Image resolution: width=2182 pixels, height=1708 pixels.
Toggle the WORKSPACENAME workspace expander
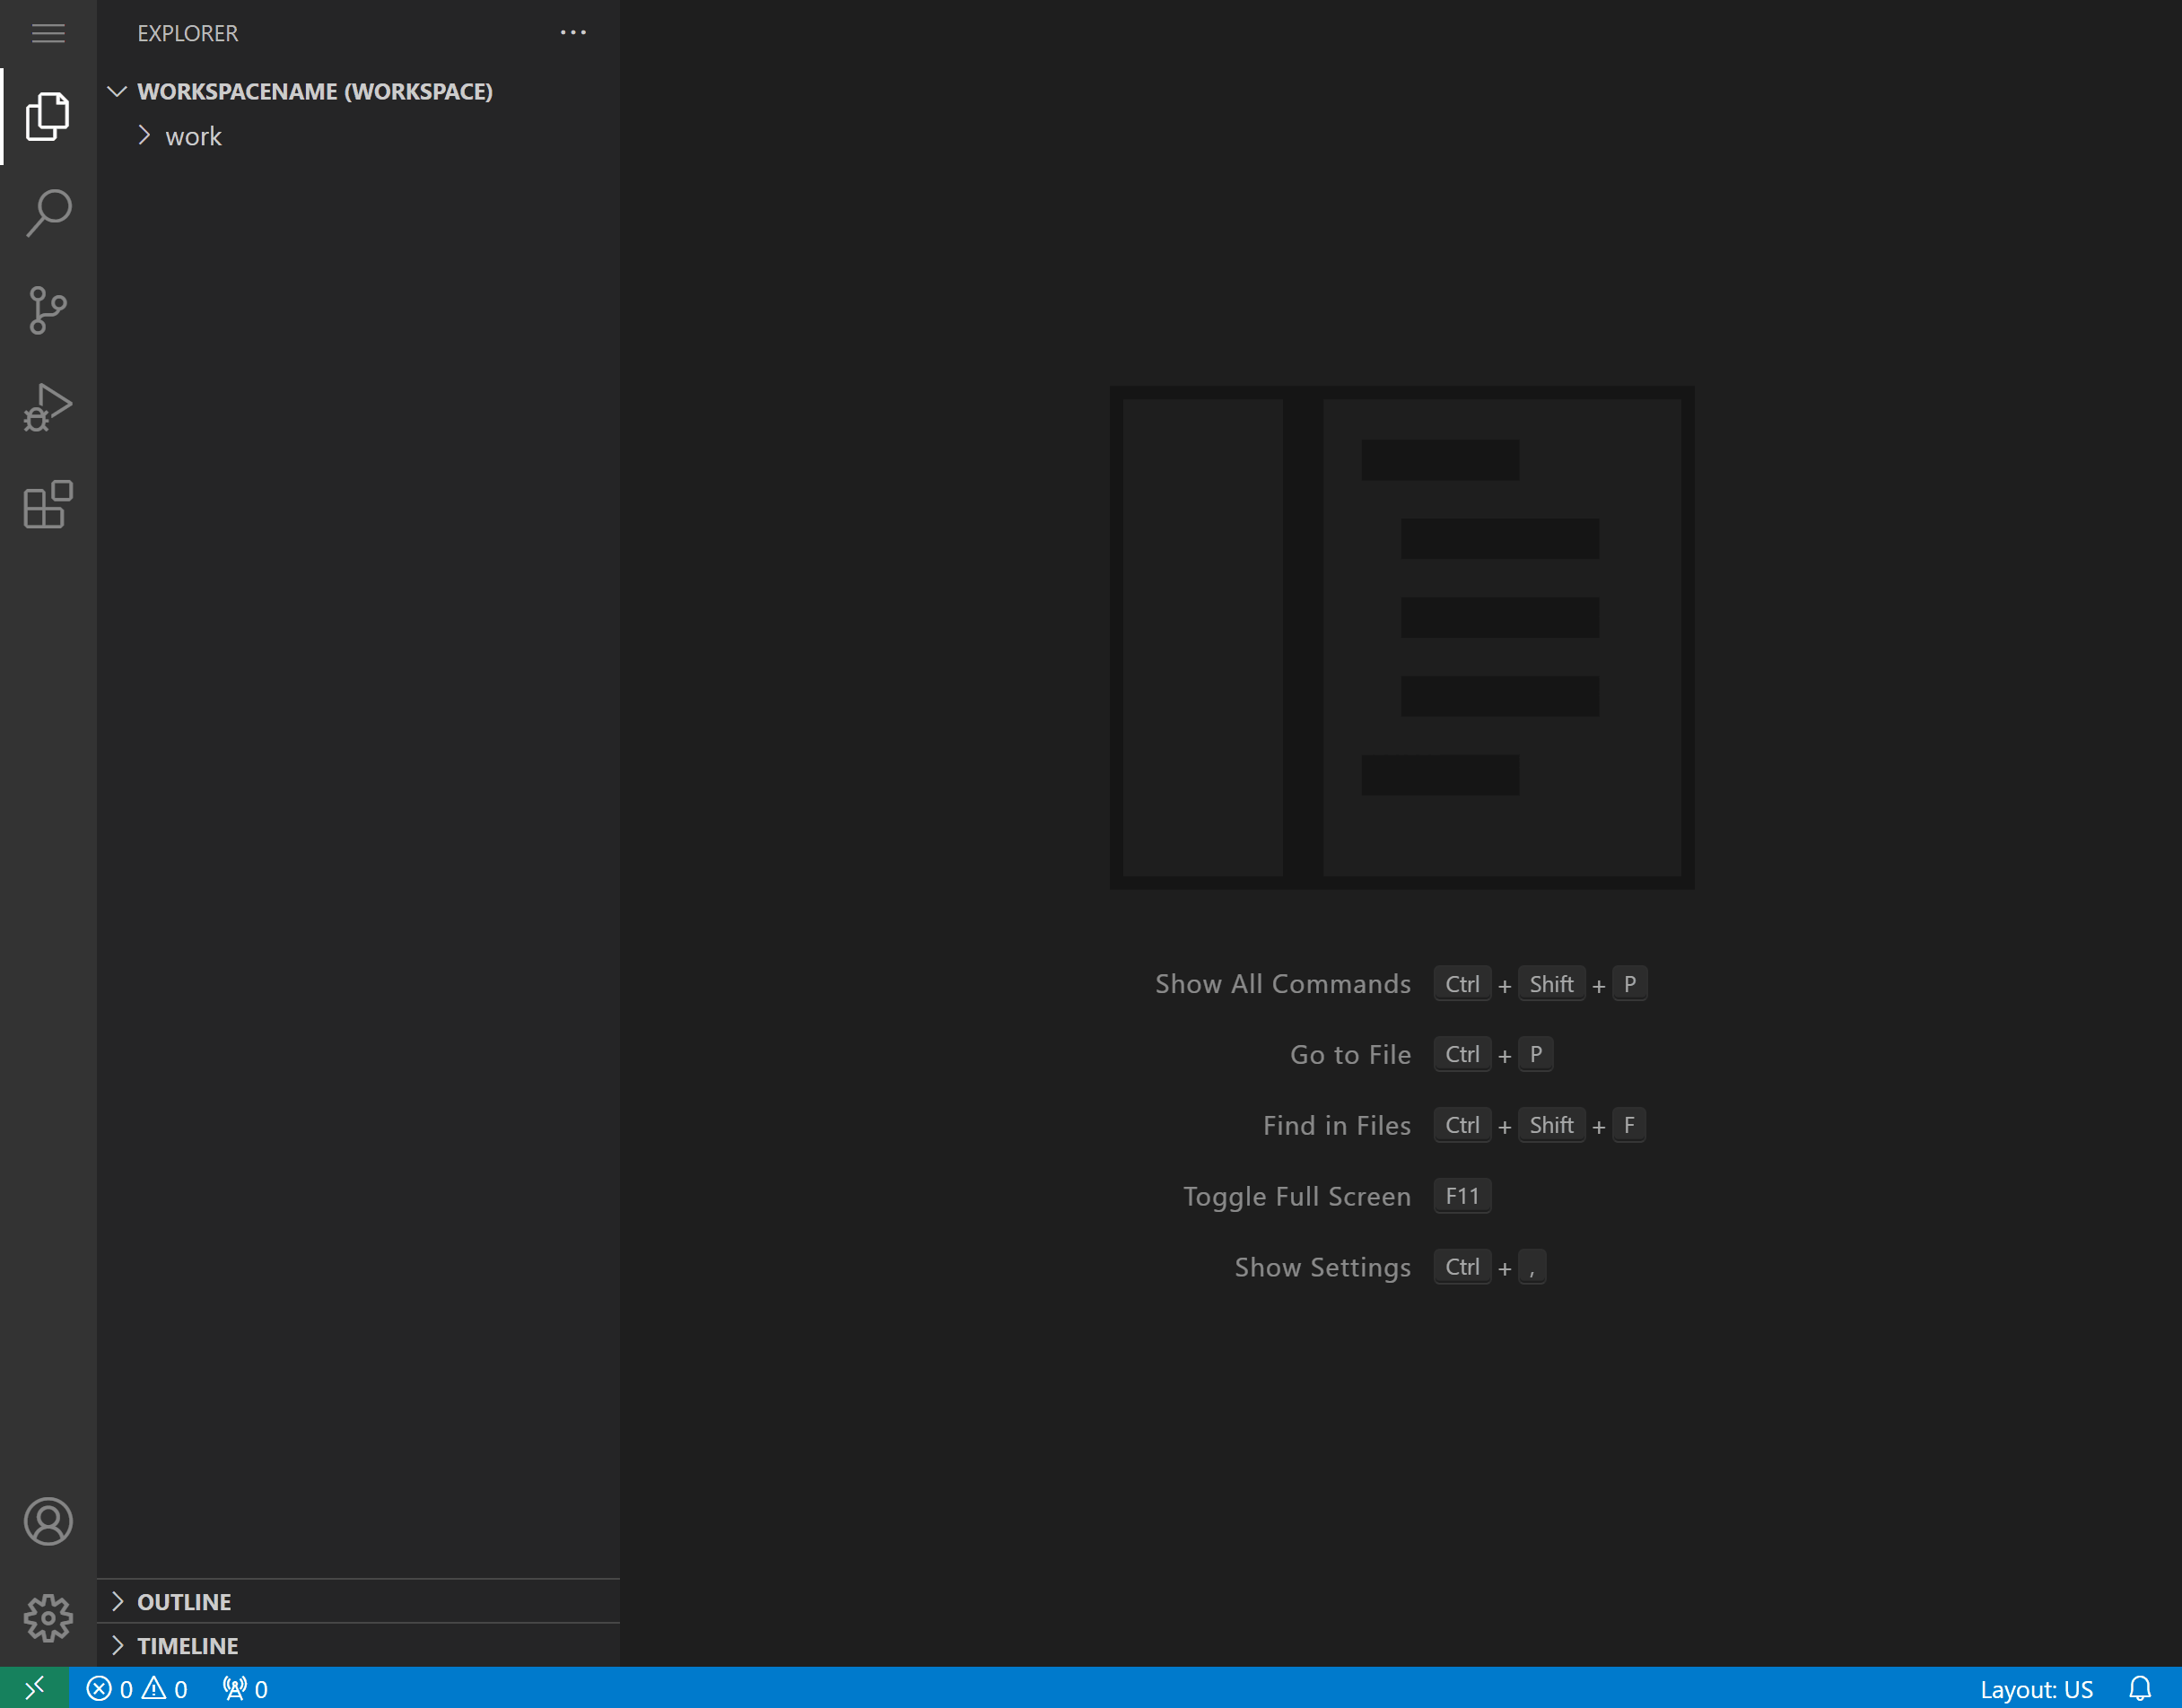pyautogui.click(x=115, y=91)
